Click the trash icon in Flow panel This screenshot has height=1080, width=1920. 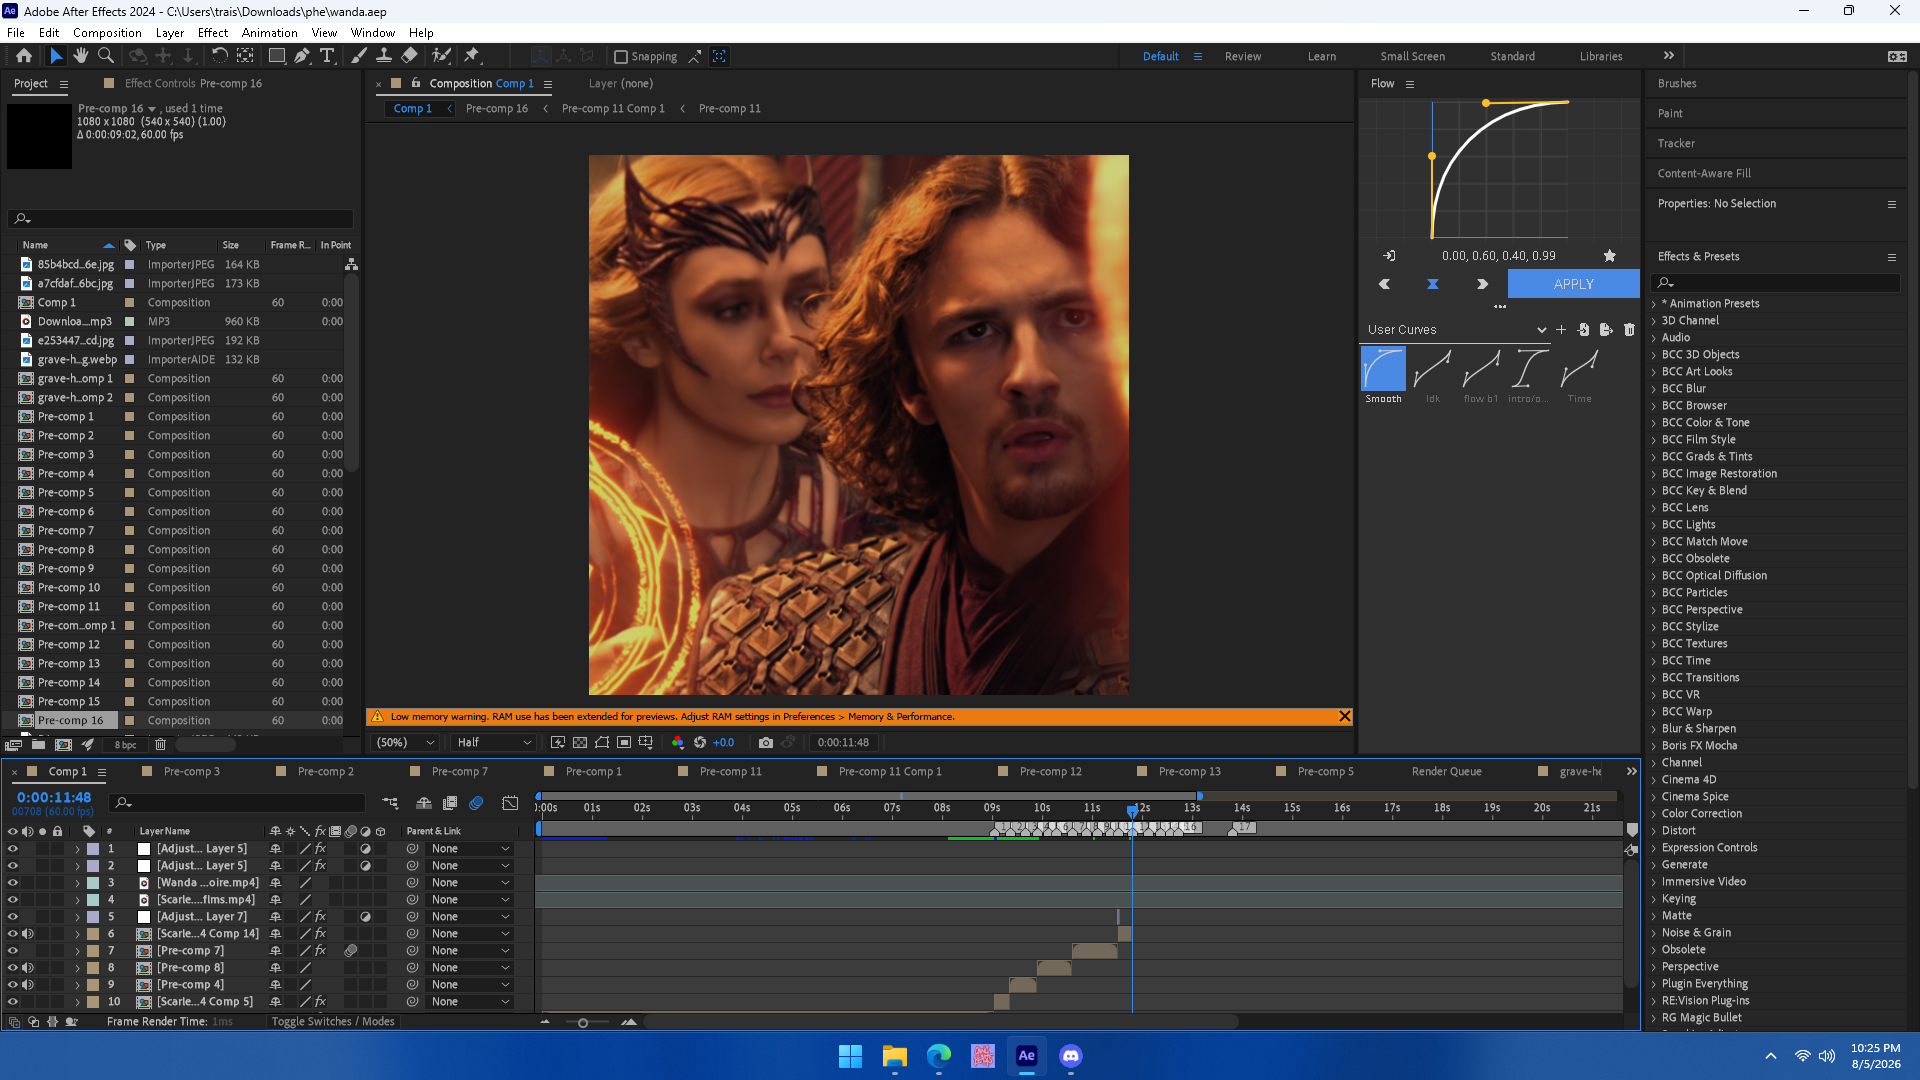click(x=1629, y=329)
